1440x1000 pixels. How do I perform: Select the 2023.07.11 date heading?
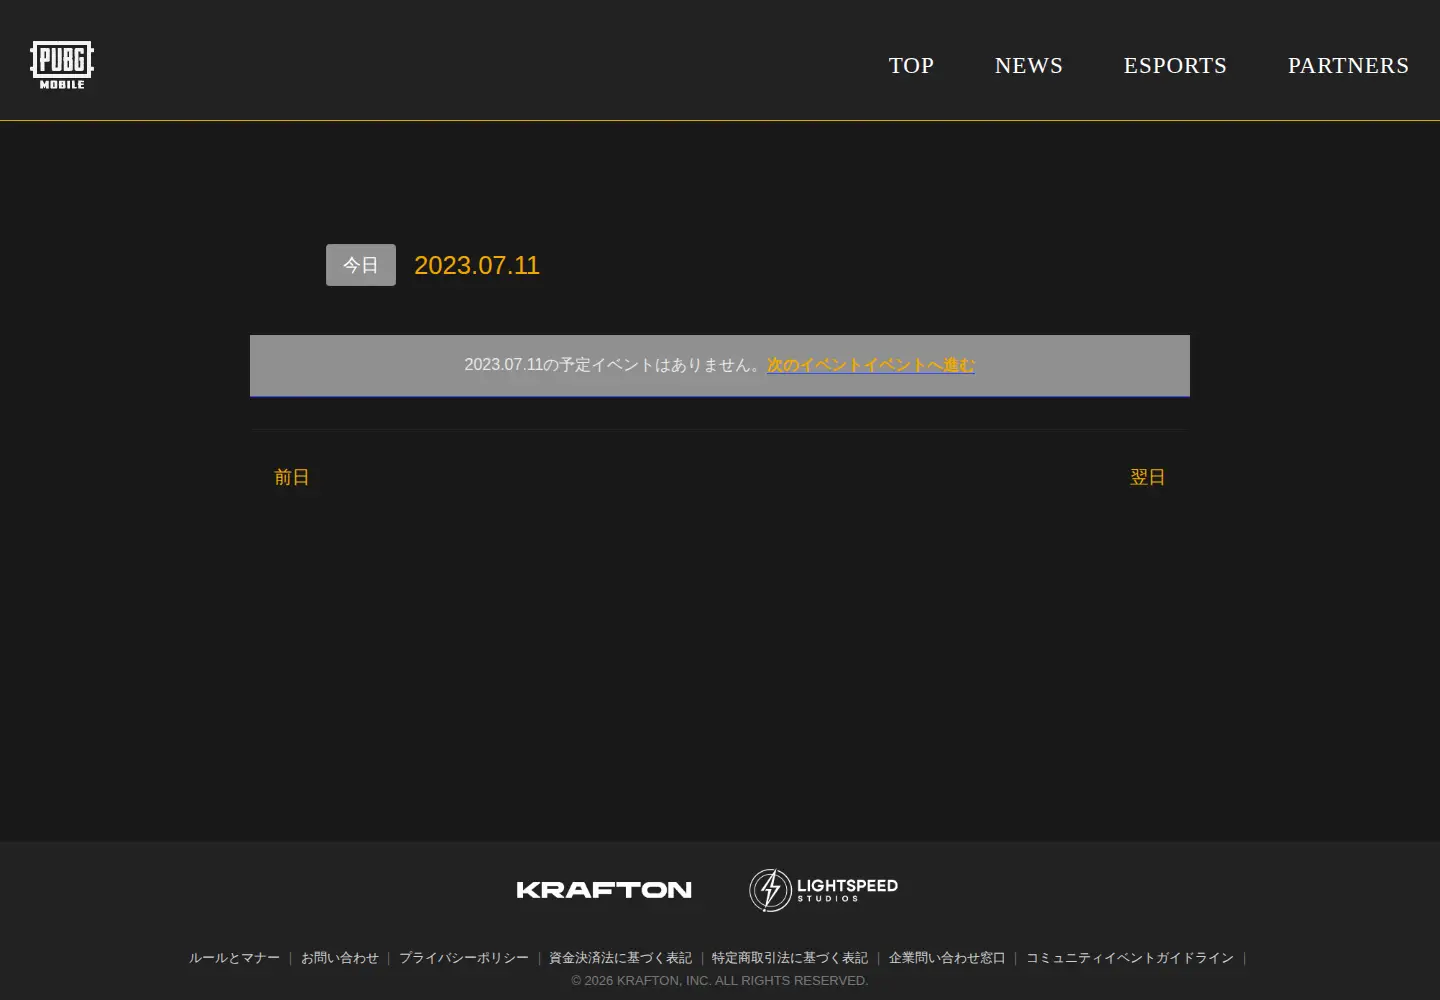[x=477, y=265]
